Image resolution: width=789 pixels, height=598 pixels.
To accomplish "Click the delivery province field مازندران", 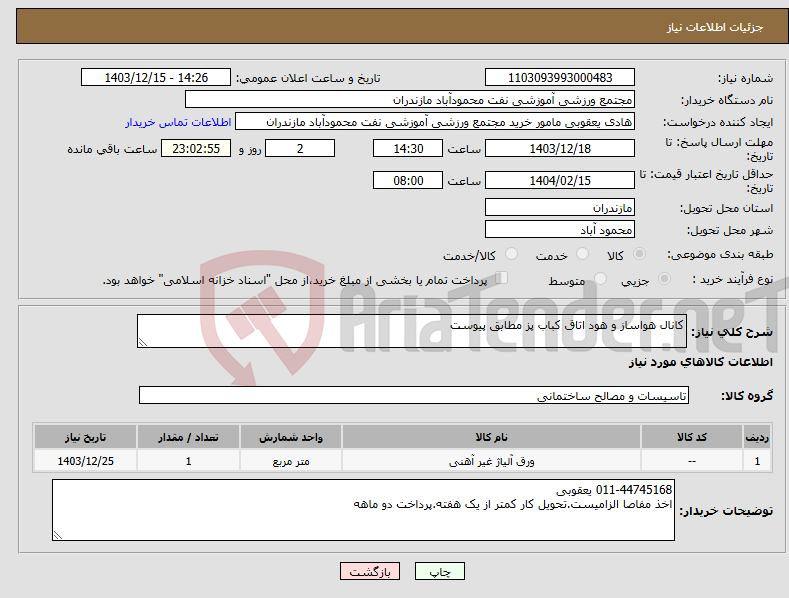I will point(560,207).
